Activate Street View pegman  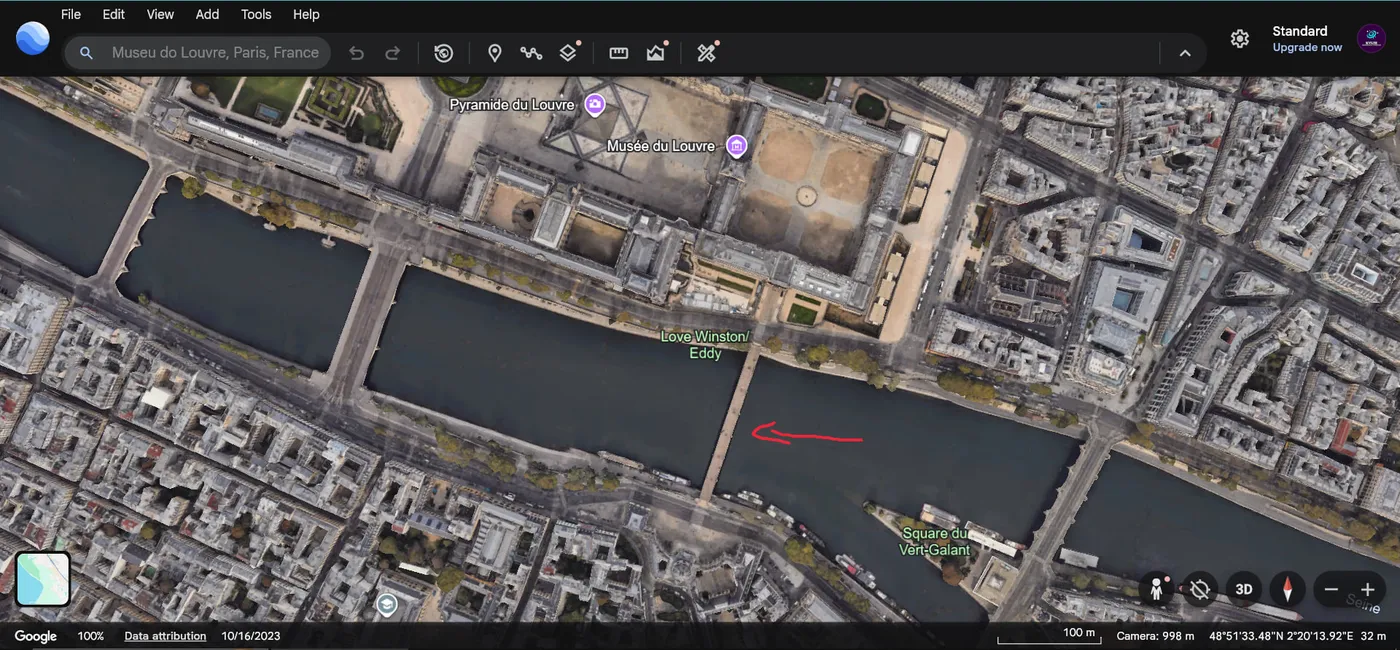(1157, 589)
